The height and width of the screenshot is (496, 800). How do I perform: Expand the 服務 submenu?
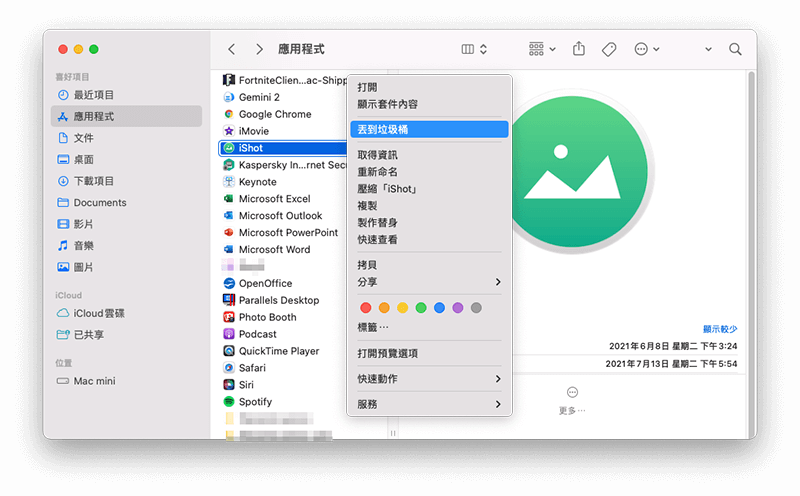pos(429,404)
